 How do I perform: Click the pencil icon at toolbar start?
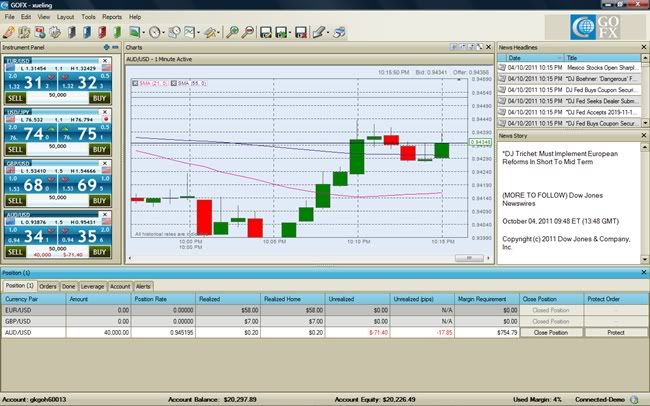pos(9,33)
